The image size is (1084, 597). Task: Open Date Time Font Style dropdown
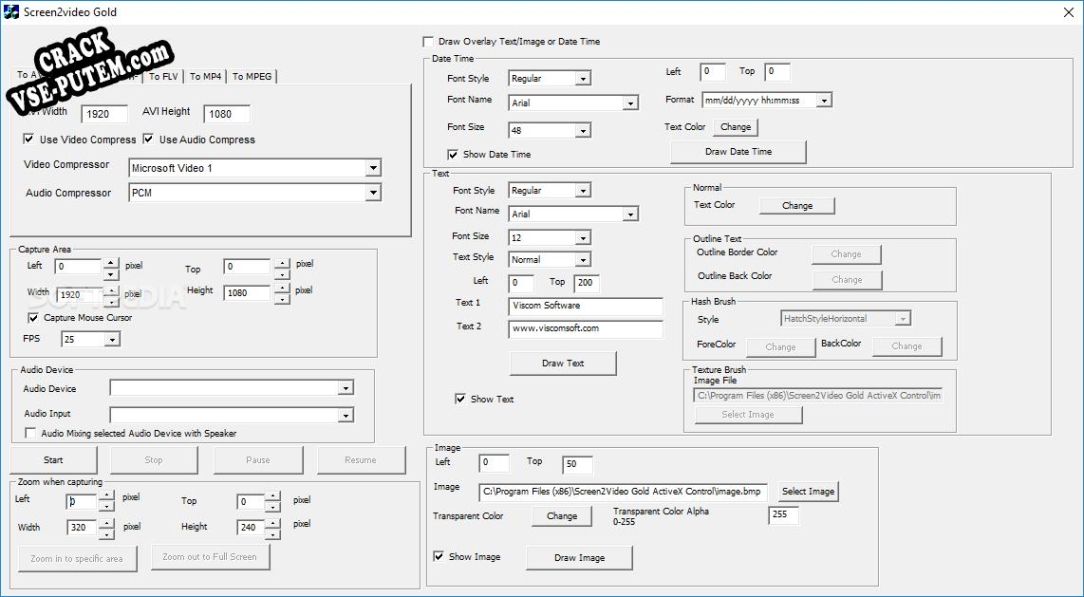pos(583,79)
